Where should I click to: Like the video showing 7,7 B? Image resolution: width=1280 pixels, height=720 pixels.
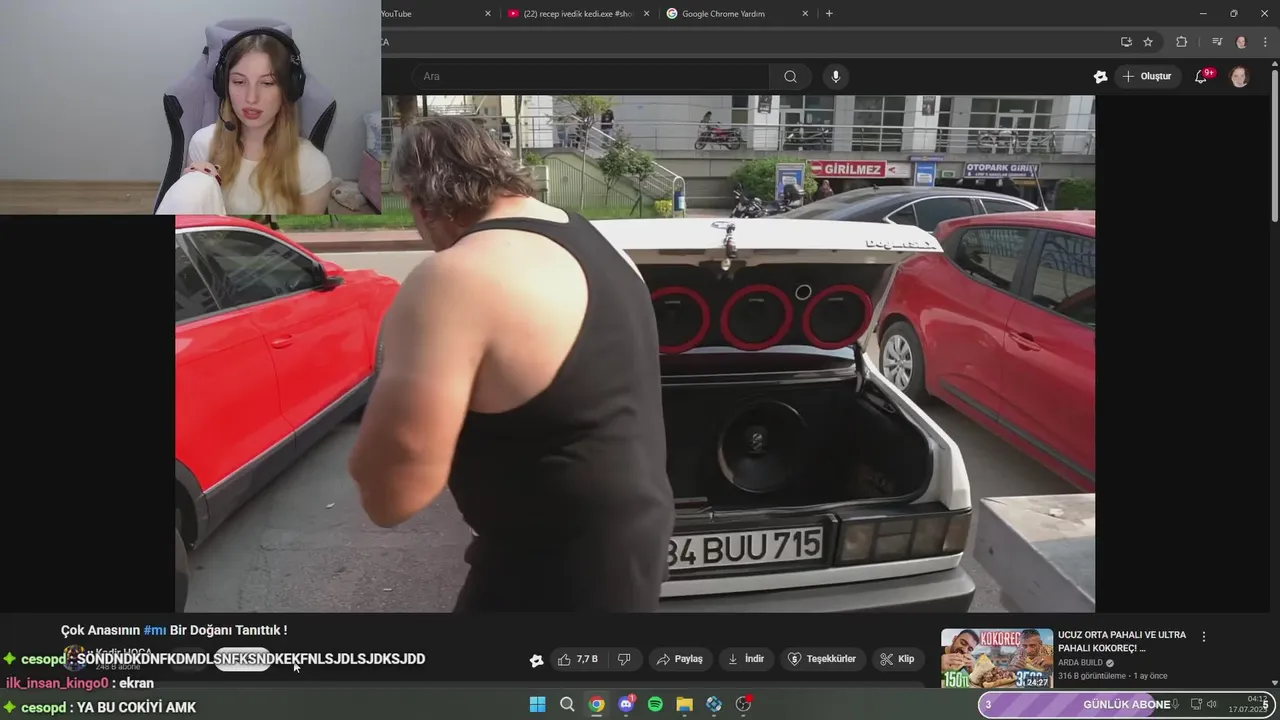pyautogui.click(x=578, y=659)
